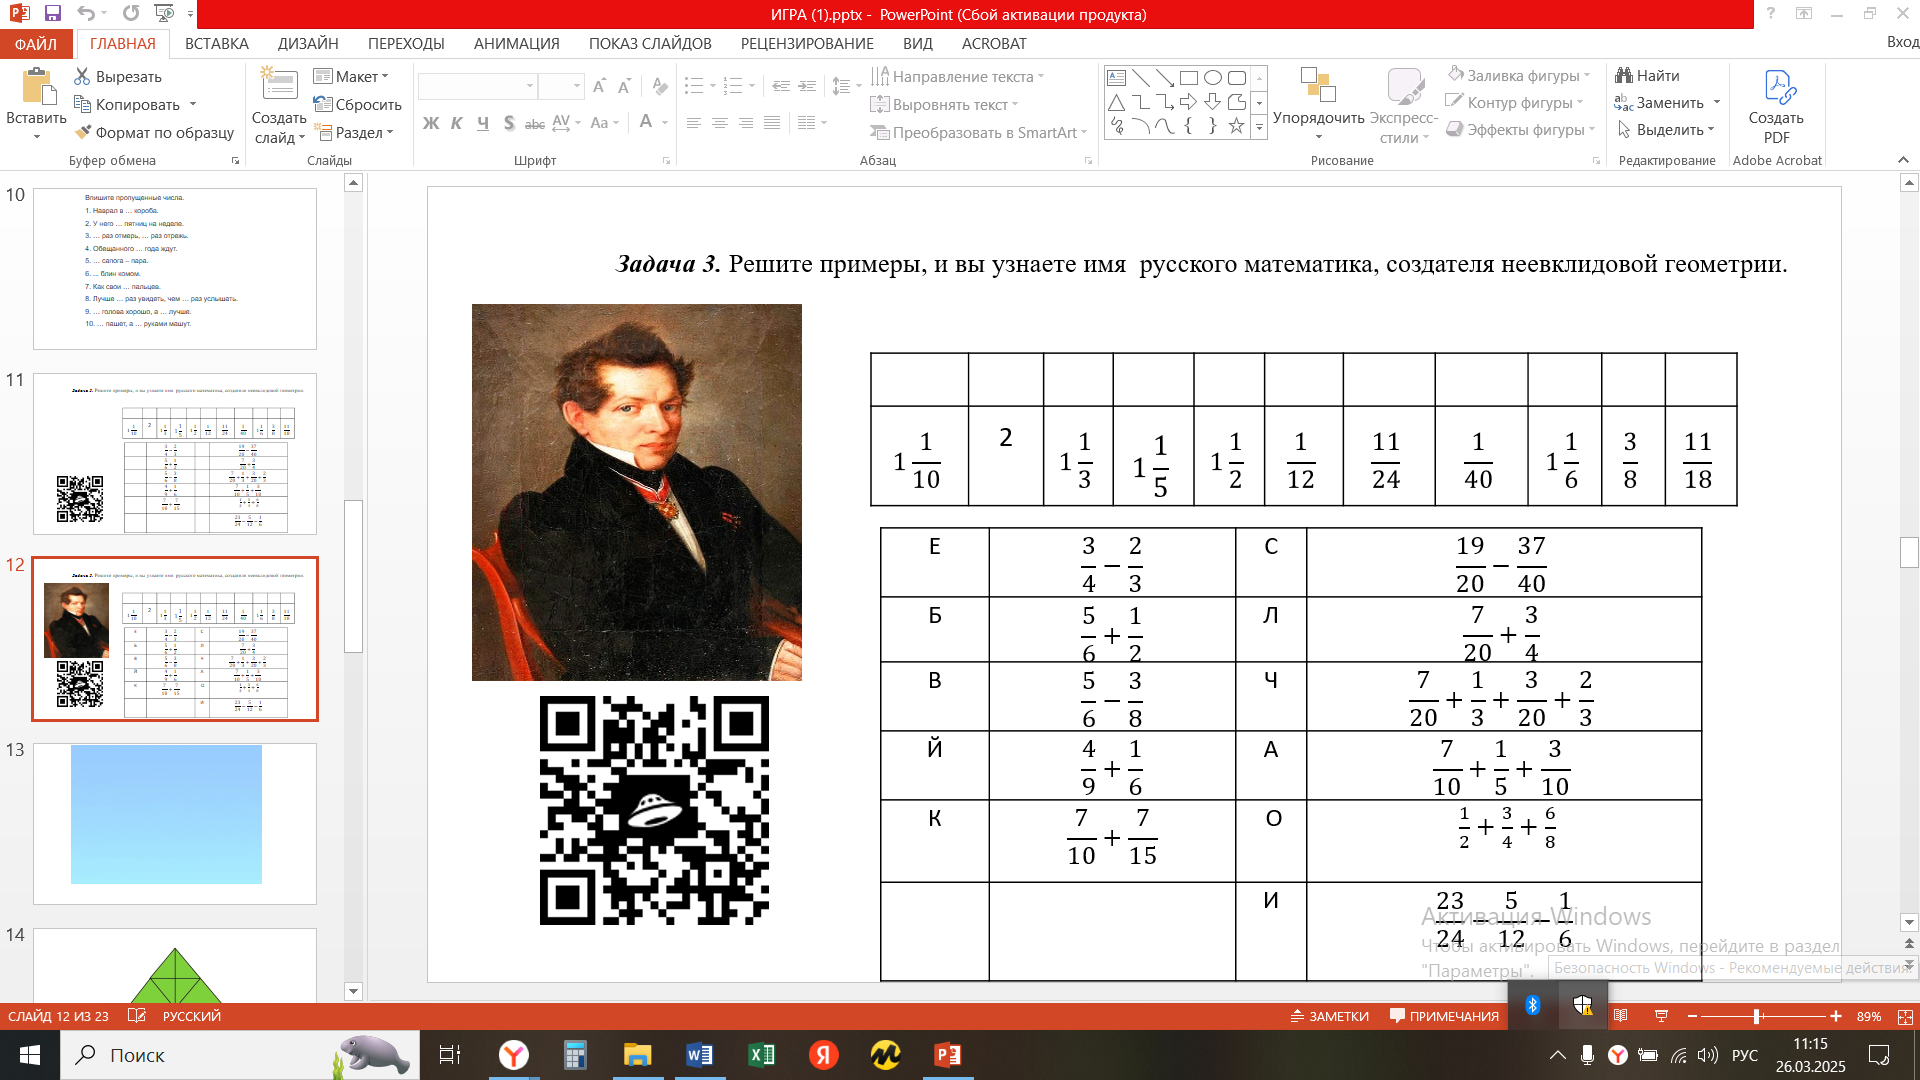Open Экспресс-стили quick styles

click(1405, 105)
